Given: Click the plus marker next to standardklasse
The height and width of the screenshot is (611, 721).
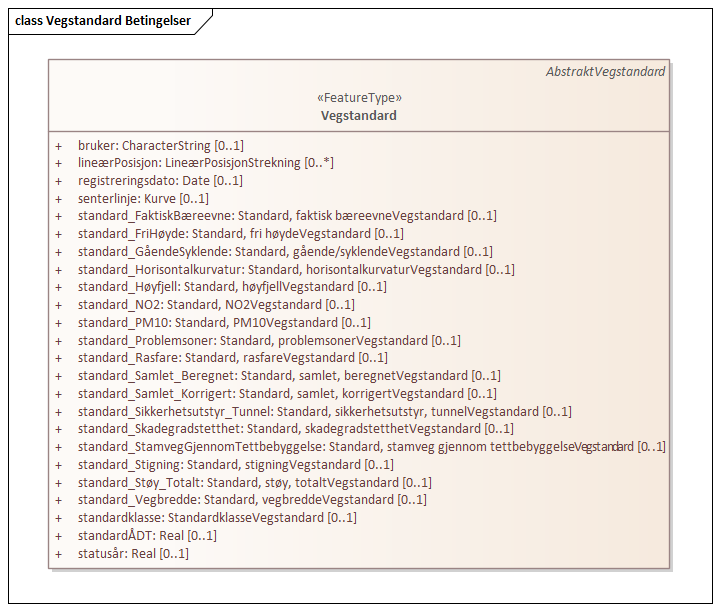Looking at the screenshot, I should [x=59, y=518].
